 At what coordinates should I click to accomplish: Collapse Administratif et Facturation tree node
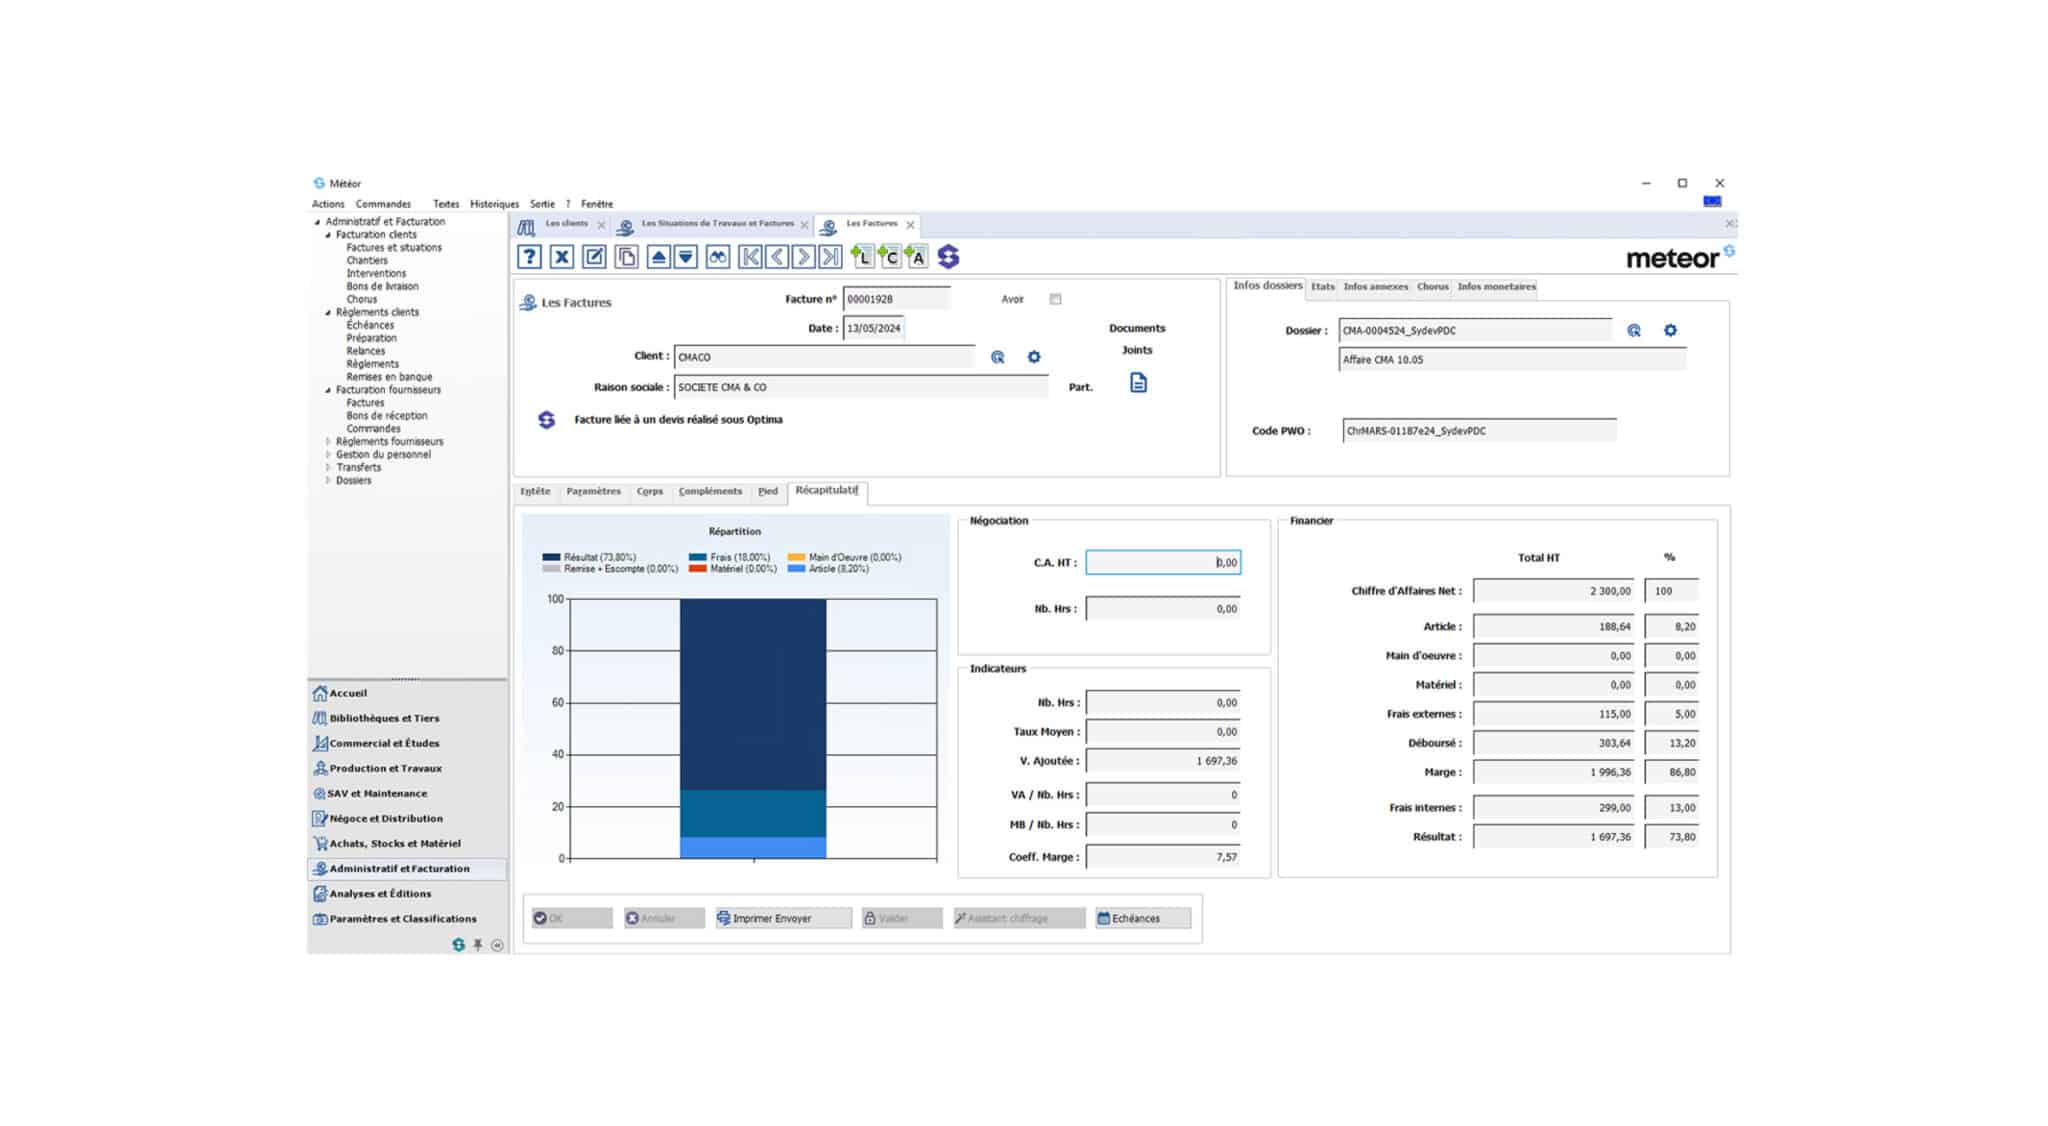point(318,222)
